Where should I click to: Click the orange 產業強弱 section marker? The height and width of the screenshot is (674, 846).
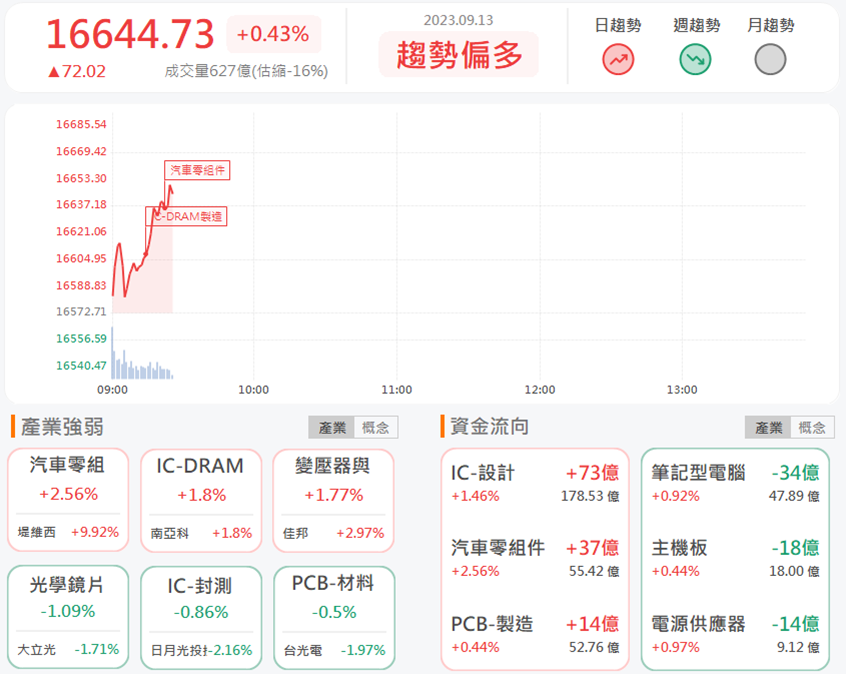[11, 425]
